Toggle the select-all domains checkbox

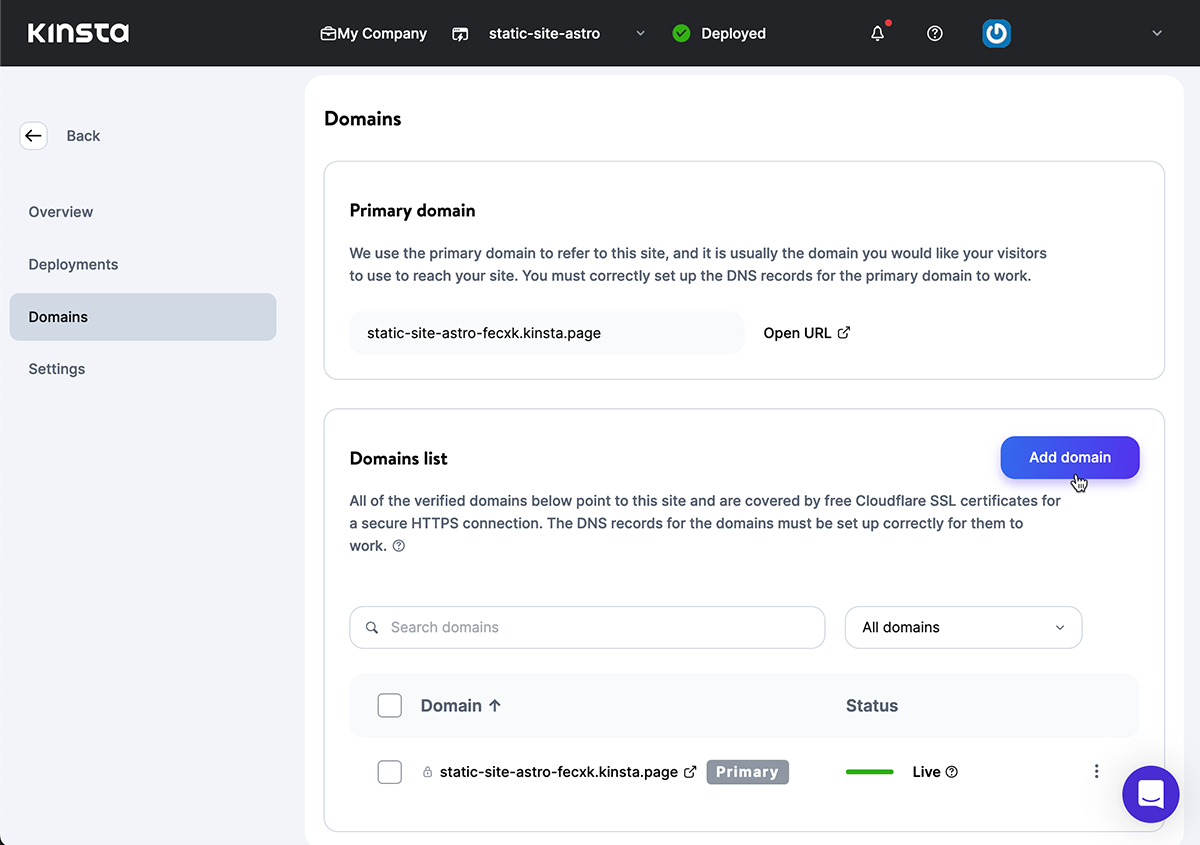pyautogui.click(x=389, y=705)
